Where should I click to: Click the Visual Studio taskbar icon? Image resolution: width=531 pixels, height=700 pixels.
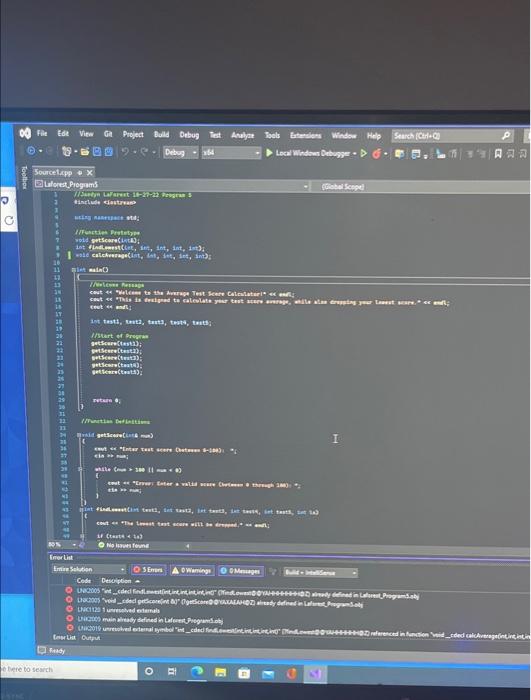click(x=315, y=674)
